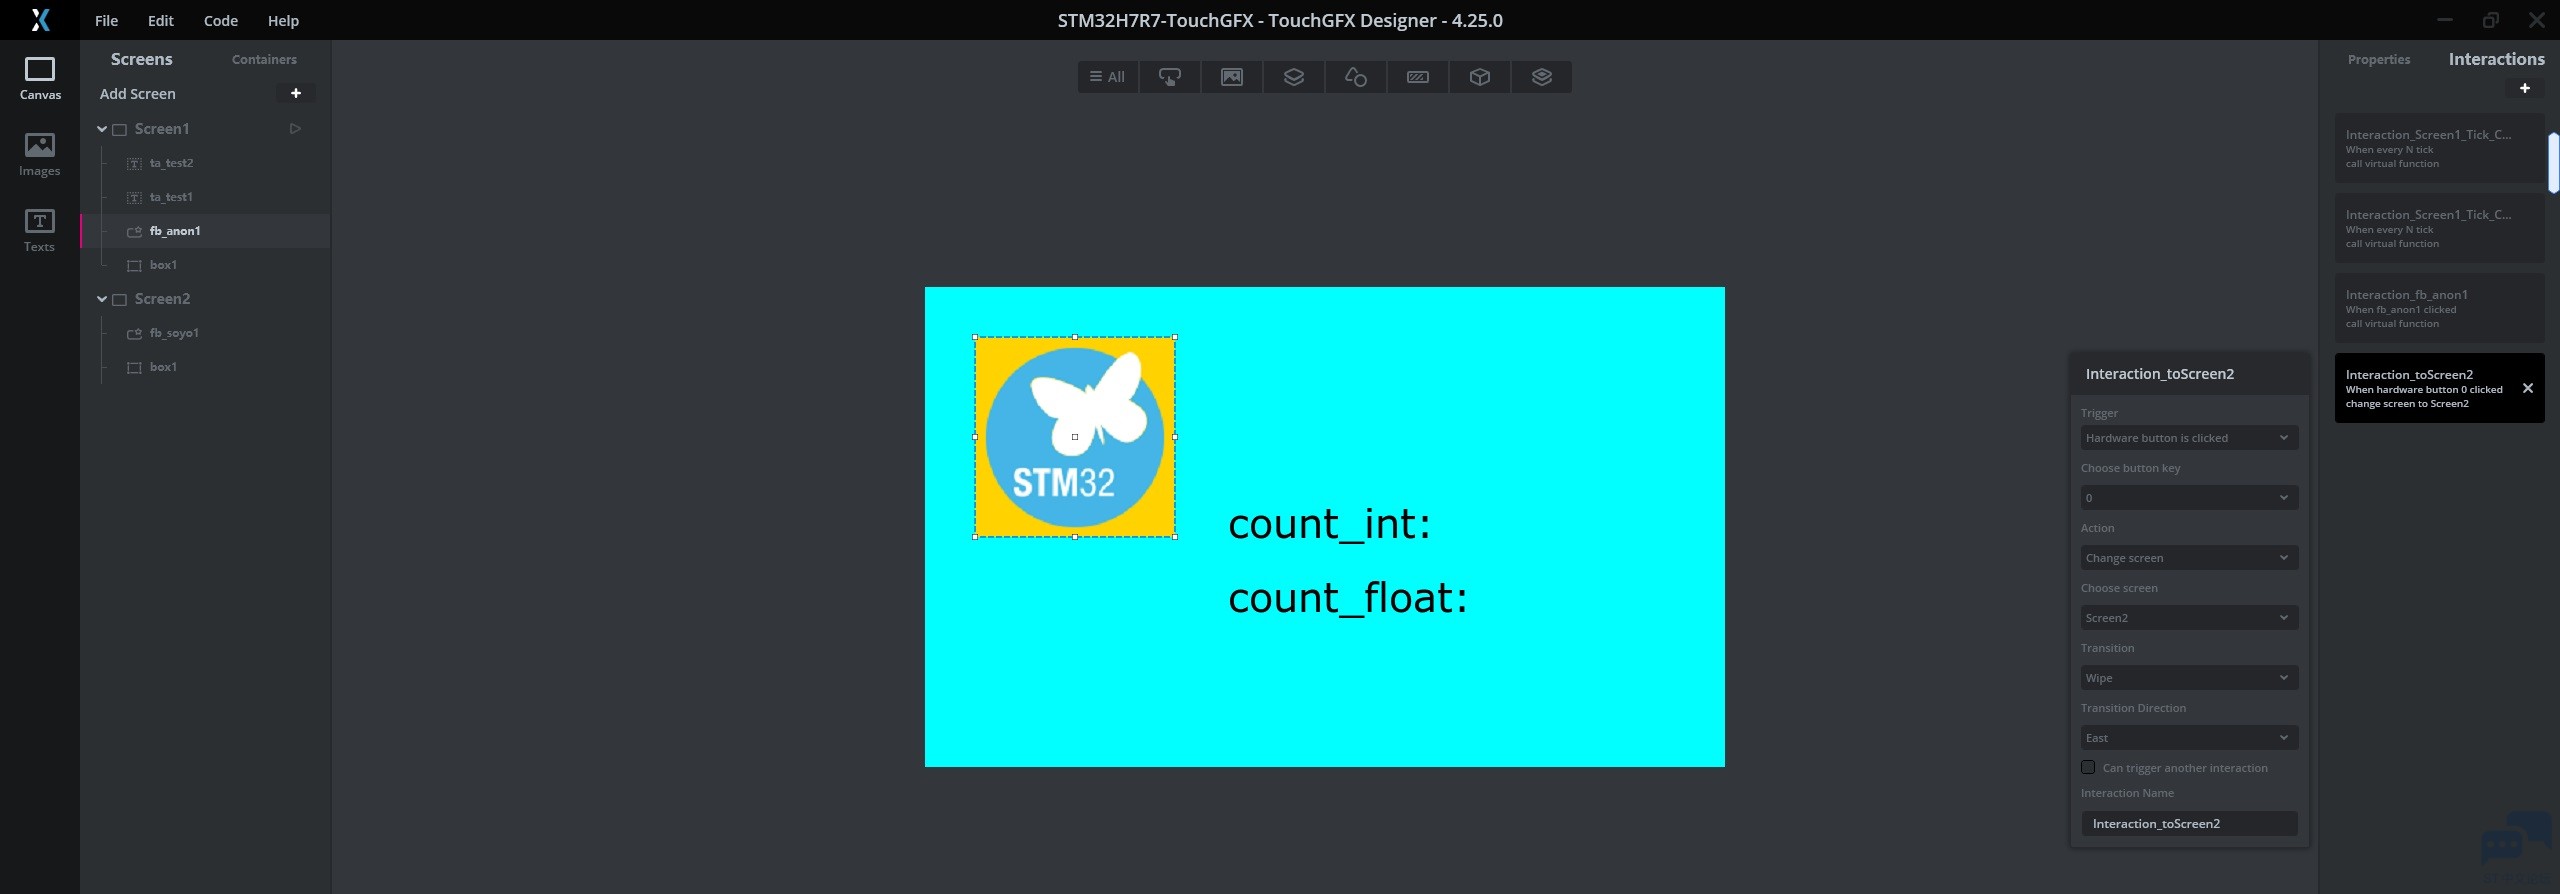
Task: Click the Add Screen plus button
Action: click(x=295, y=93)
